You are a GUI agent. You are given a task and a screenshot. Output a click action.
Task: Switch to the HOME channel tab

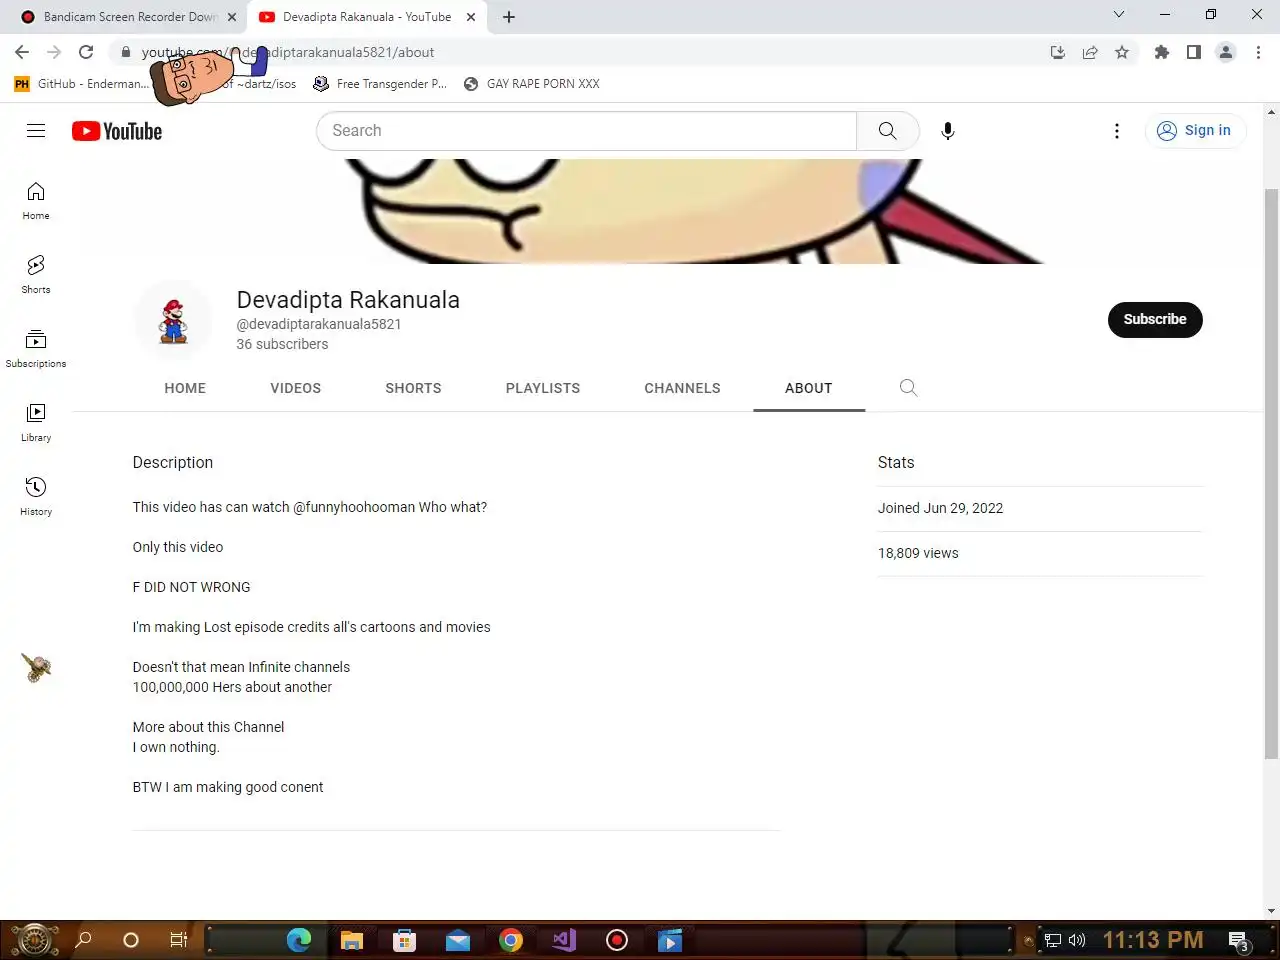click(185, 388)
